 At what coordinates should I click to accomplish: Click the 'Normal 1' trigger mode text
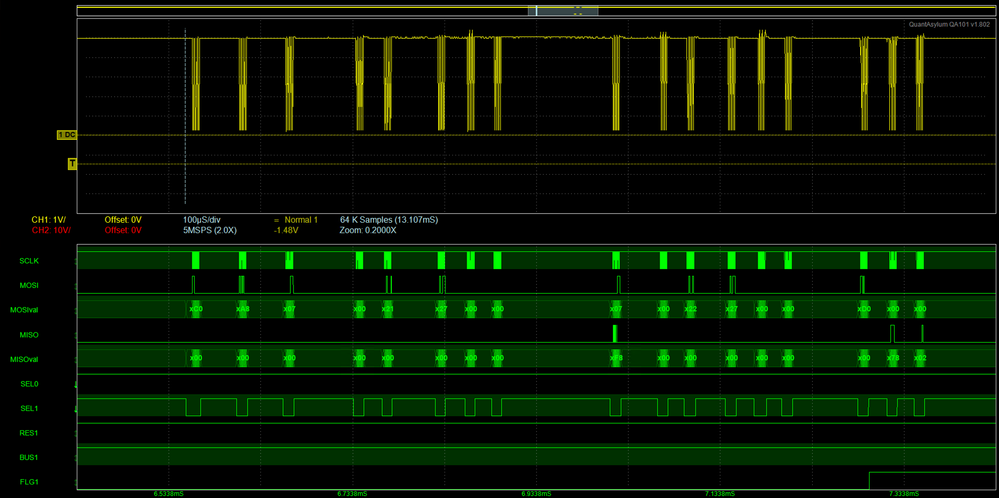[301, 220]
